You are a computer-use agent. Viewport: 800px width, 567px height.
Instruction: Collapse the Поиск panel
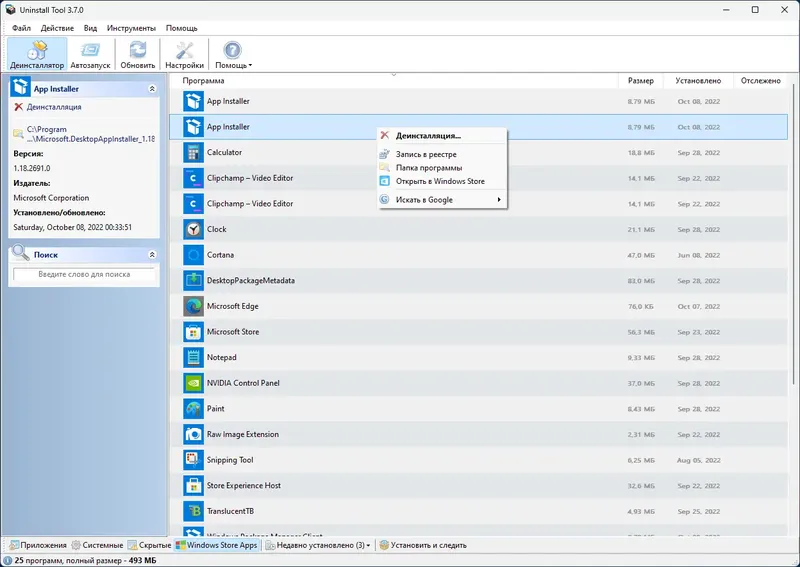click(152, 254)
